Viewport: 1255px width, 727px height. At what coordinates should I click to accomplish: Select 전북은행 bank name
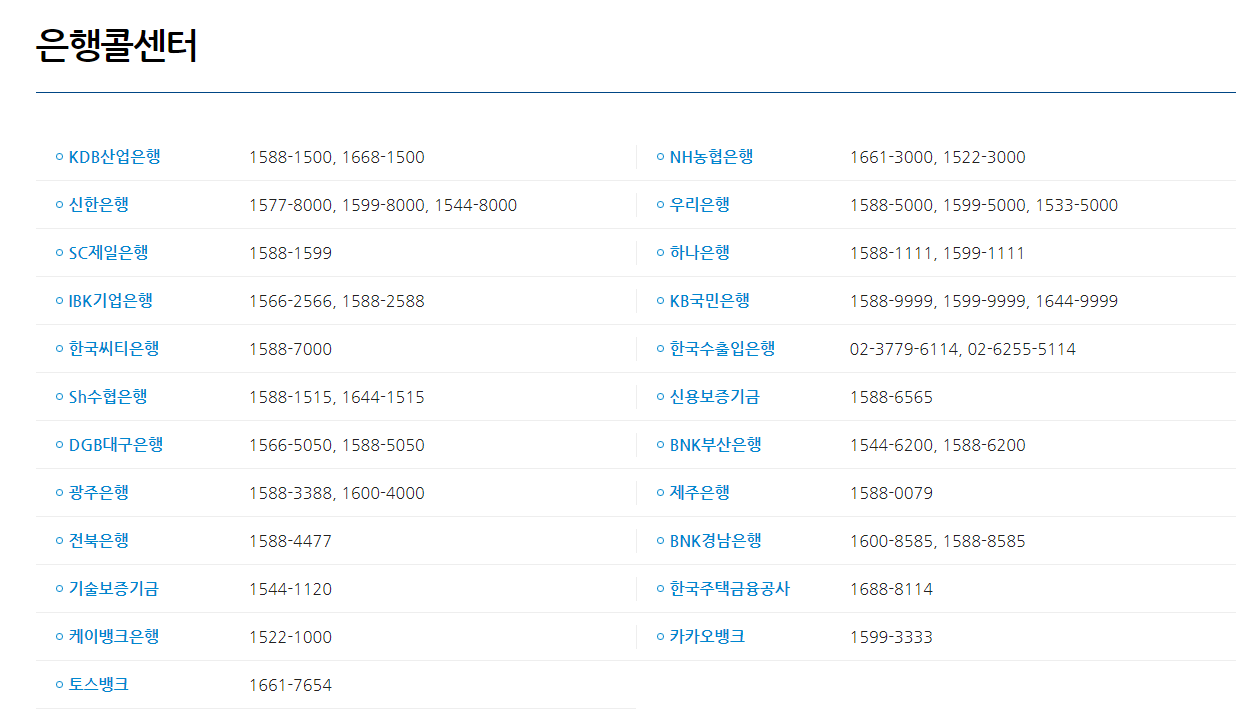(x=98, y=541)
